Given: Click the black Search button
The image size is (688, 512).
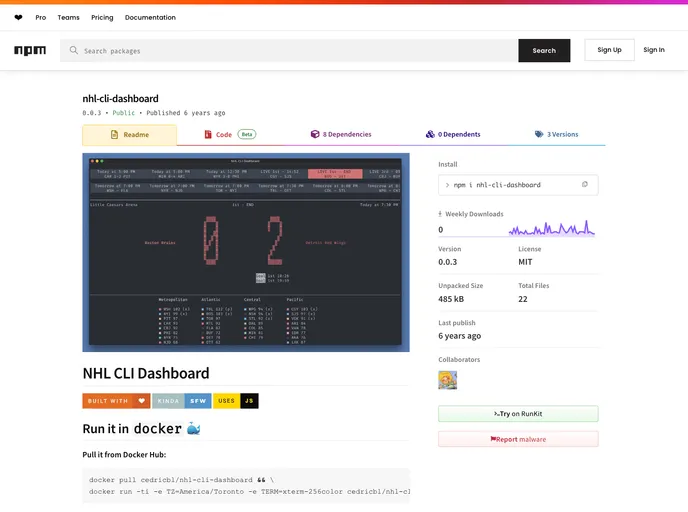Looking at the screenshot, I should coord(544,50).
